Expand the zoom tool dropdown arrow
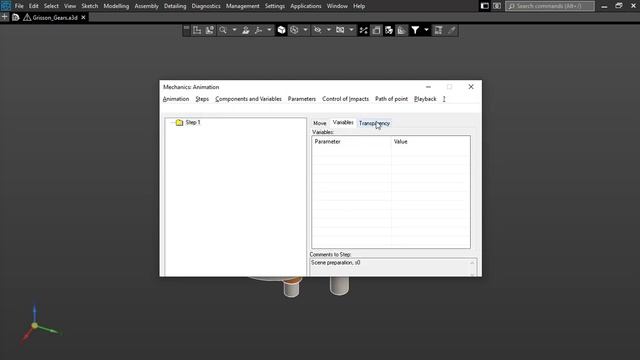Image resolution: width=640 pixels, height=360 pixels. [x=234, y=30]
